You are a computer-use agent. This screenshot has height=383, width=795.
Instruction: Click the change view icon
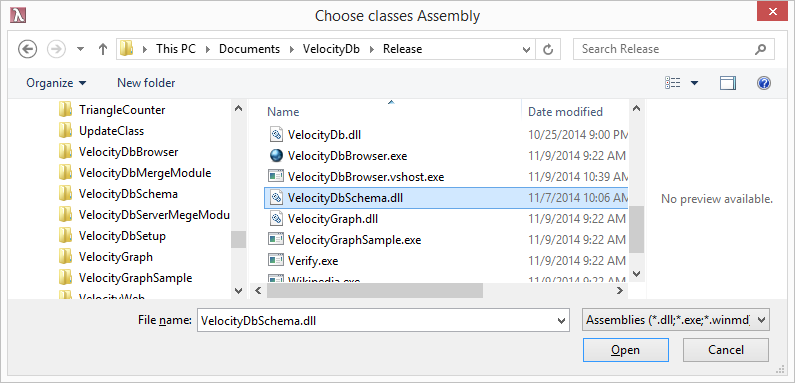[x=672, y=83]
